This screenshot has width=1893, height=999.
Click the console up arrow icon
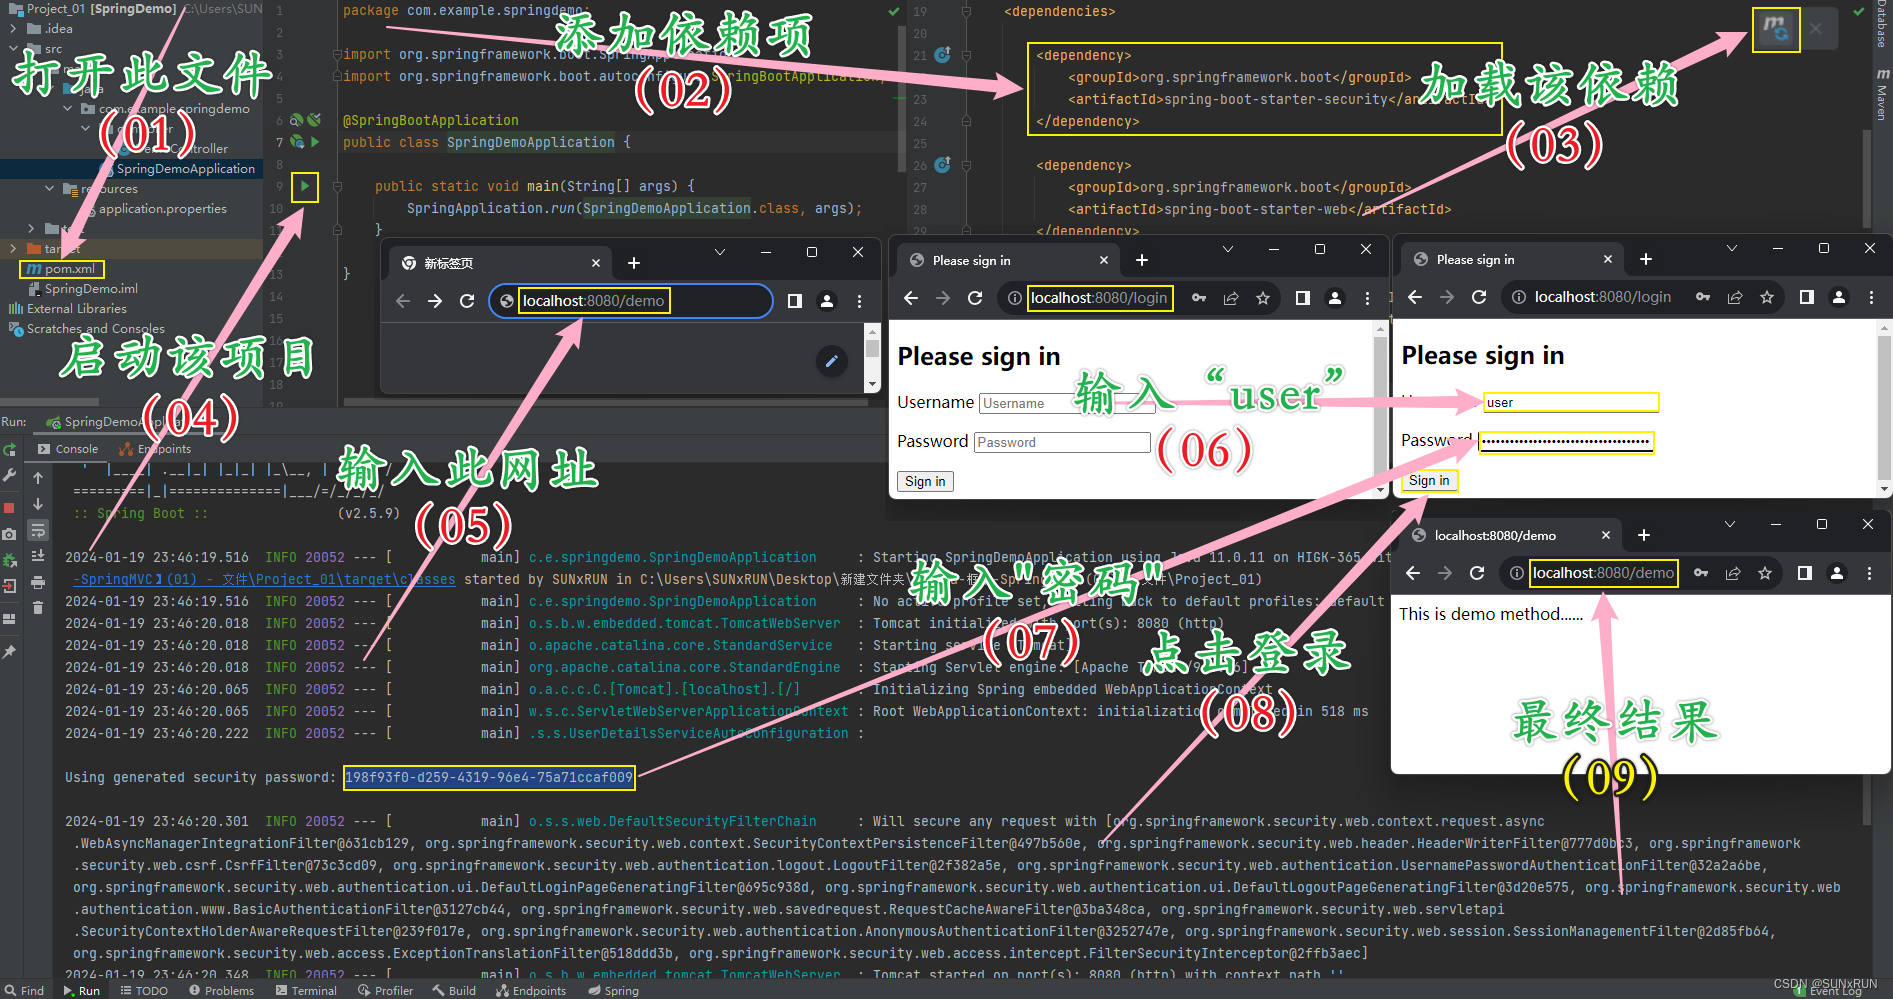click(38, 478)
